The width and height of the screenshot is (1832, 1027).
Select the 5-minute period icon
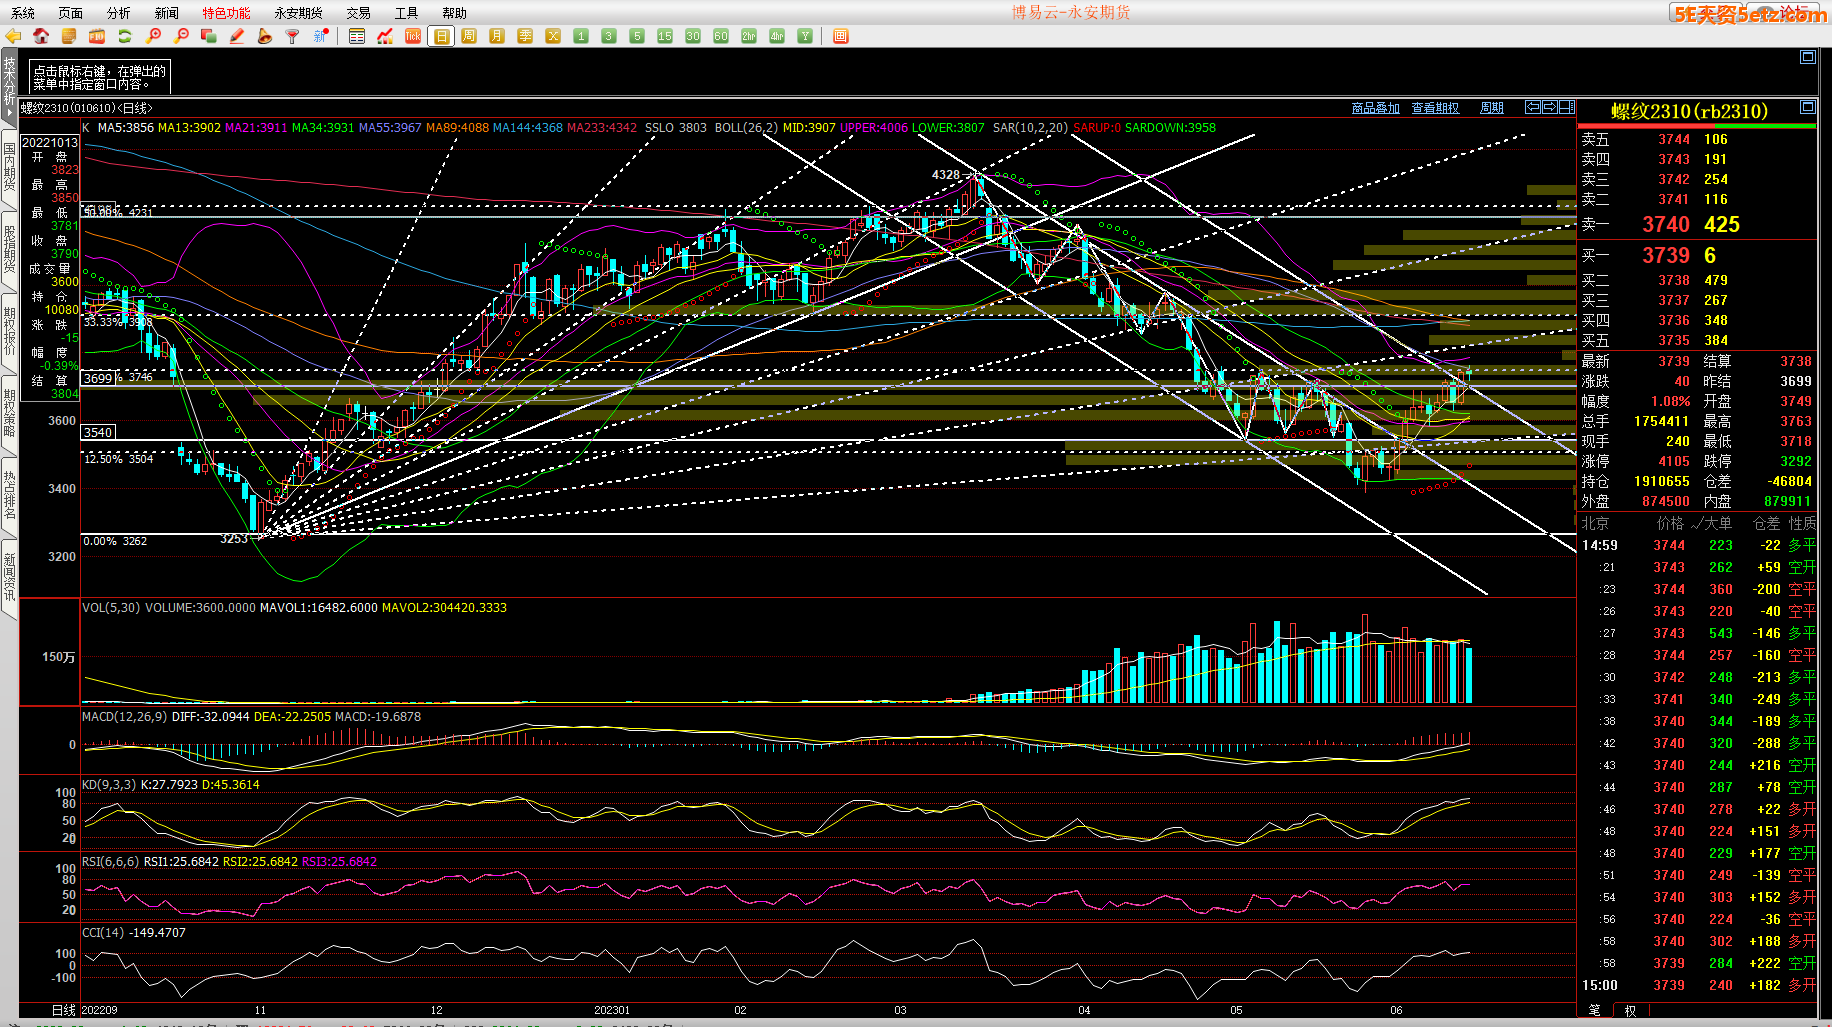[x=637, y=36]
